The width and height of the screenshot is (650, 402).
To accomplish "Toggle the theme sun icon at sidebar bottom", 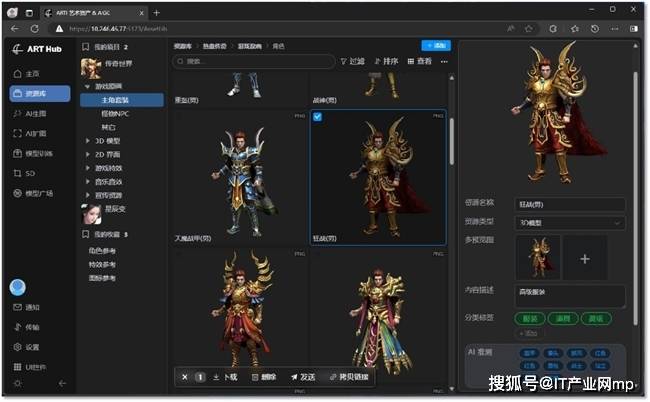I will 17,383.
